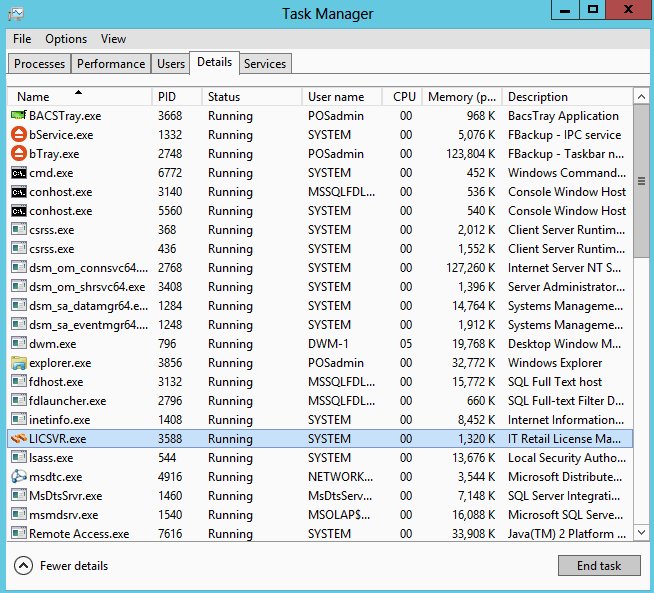Select PID 7616 cell
The height and width of the screenshot is (593, 654).
pos(170,533)
